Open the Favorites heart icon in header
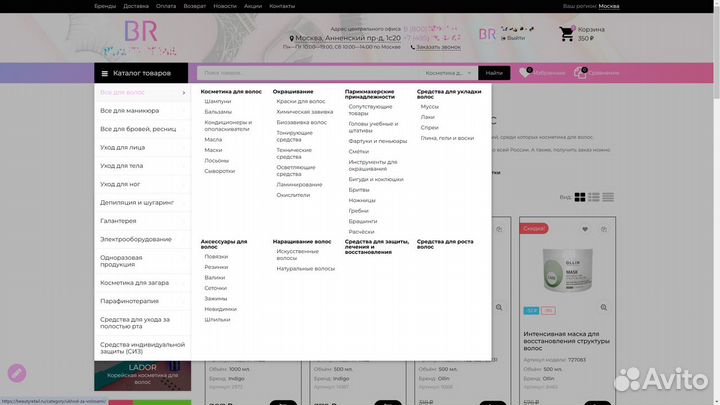The width and height of the screenshot is (720, 405). click(525, 73)
